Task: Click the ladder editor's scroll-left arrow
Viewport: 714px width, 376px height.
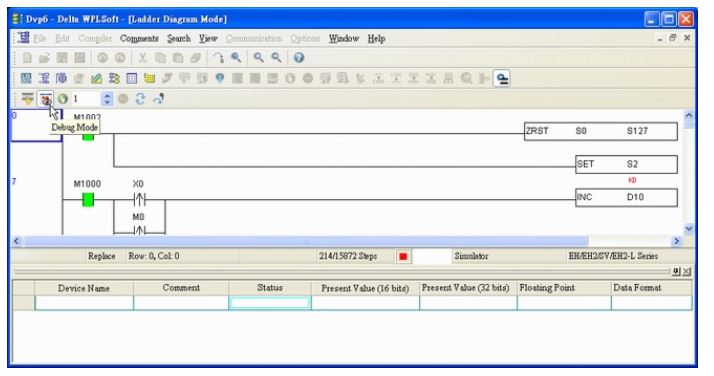Action: tap(17, 241)
